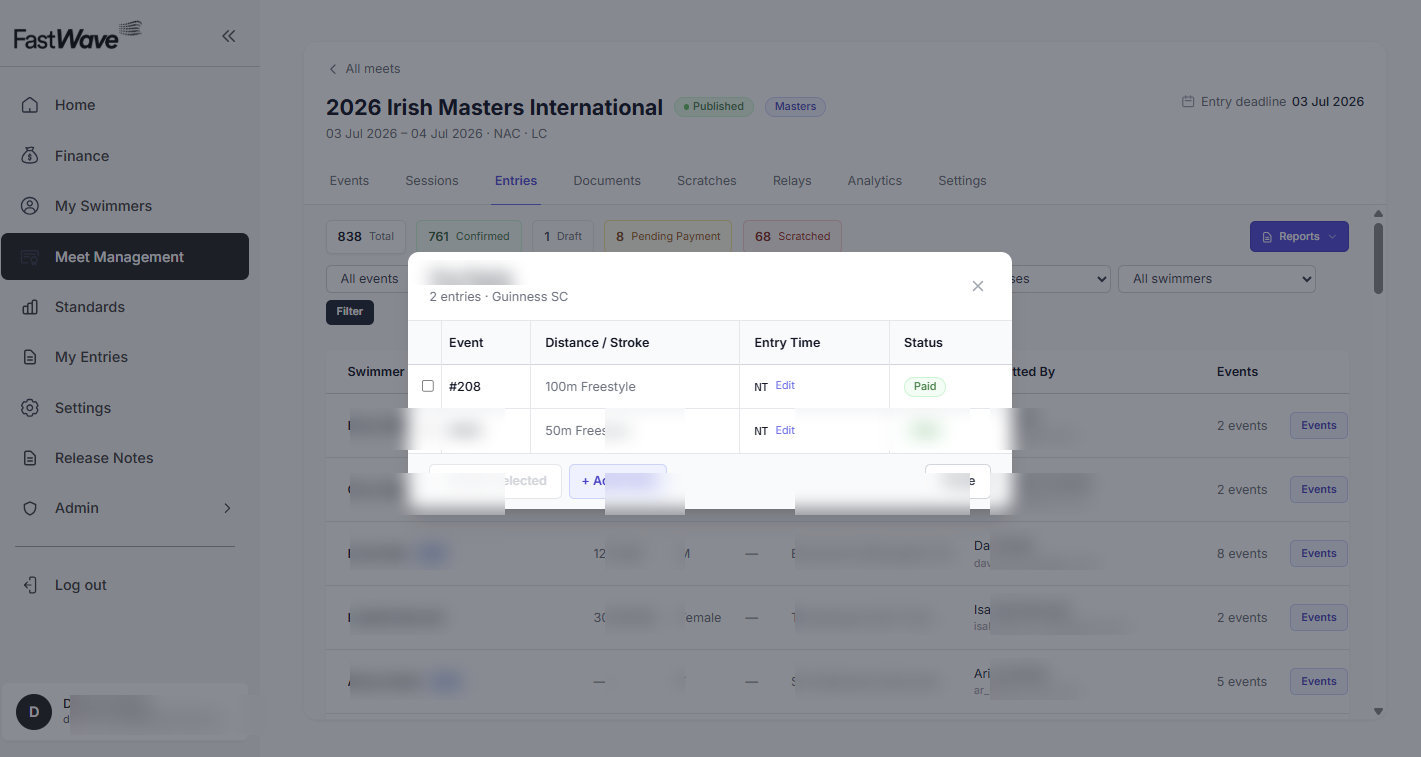Open the All swimmers dropdown
This screenshot has width=1421, height=757.
click(x=1217, y=279)
